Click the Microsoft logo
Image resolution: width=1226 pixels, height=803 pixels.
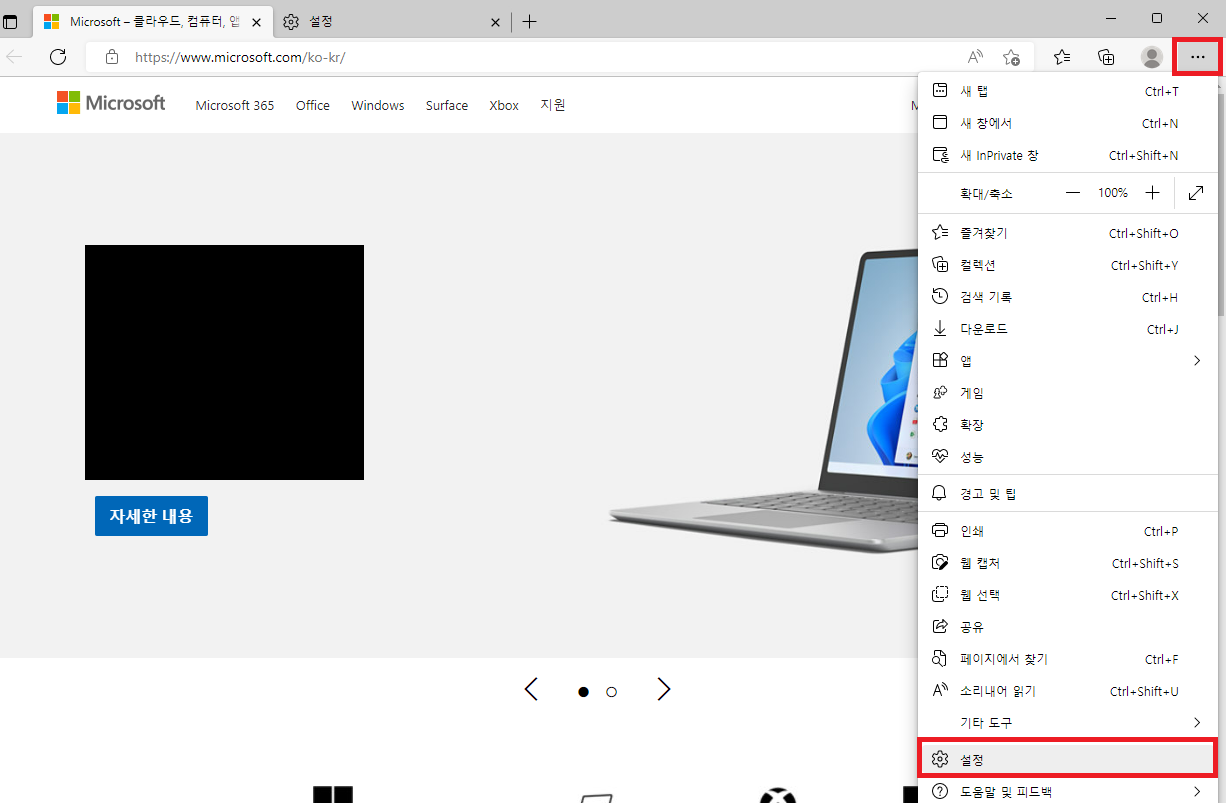point(111,103)
